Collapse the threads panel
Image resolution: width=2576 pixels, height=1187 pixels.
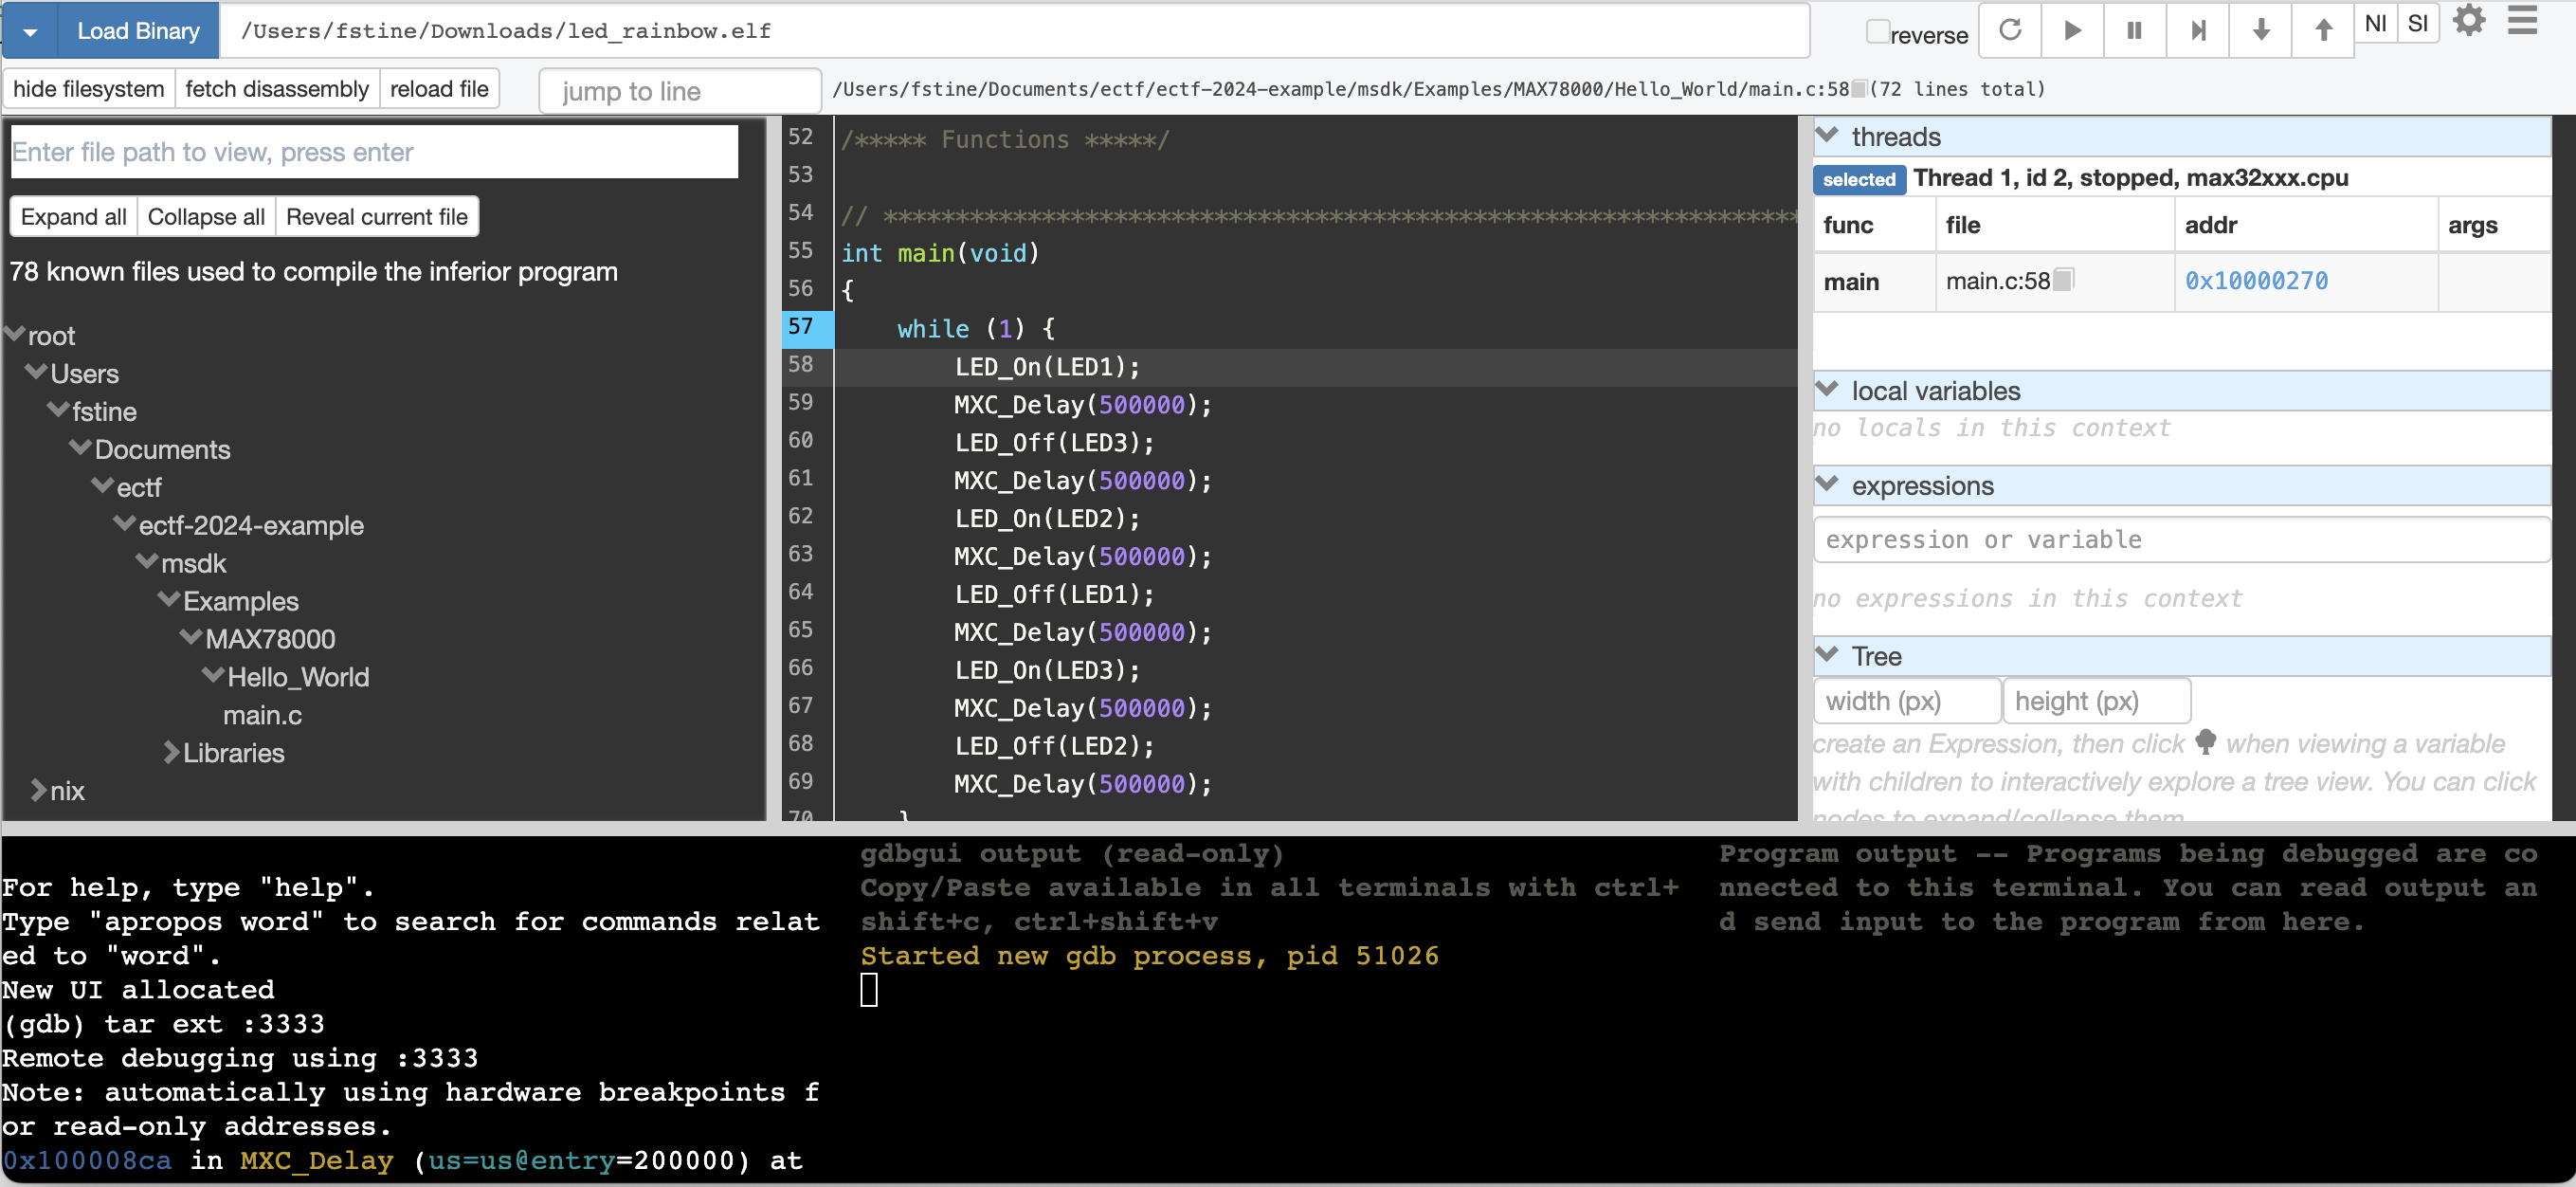[x=1827, y=135]
